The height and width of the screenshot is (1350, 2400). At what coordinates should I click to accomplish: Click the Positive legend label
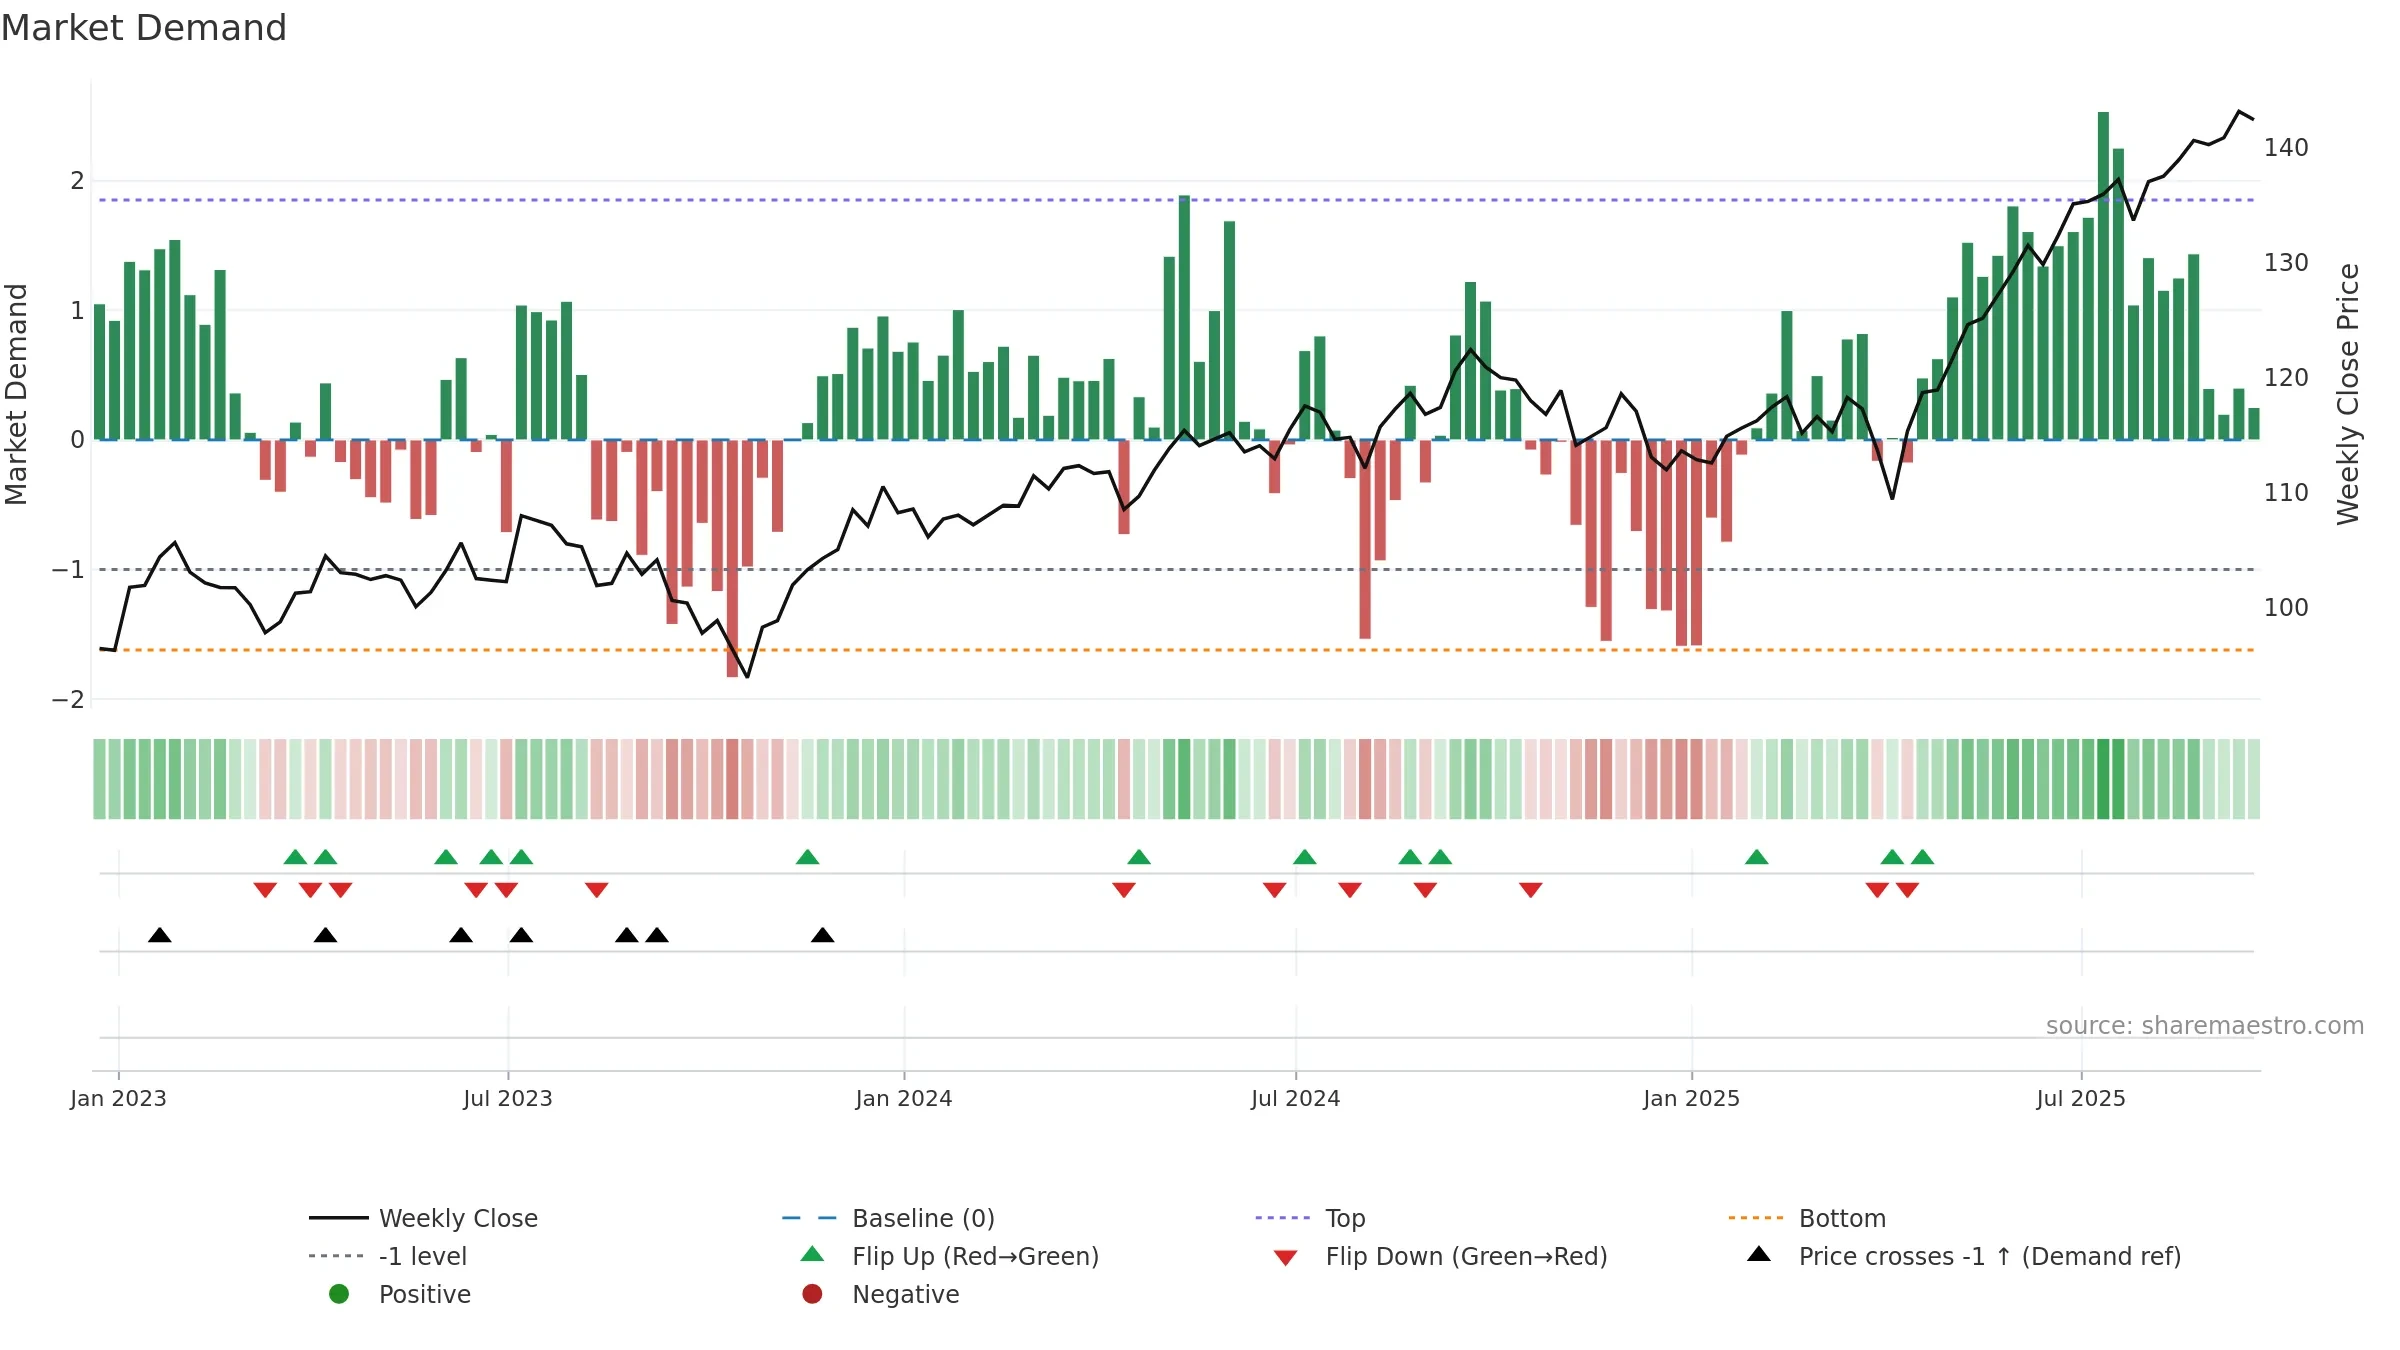[x=425, y=1294]
